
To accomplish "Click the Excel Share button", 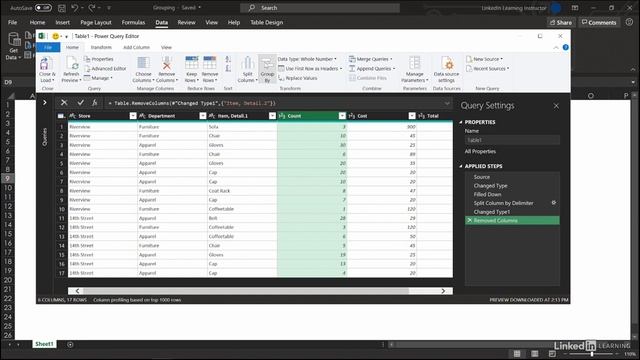I will (561, 22).
